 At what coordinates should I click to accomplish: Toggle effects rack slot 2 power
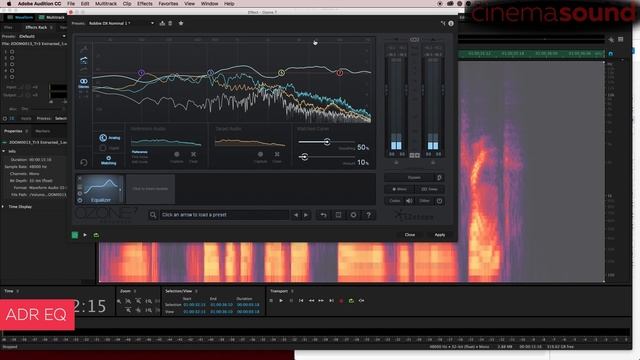coord(12,58)
